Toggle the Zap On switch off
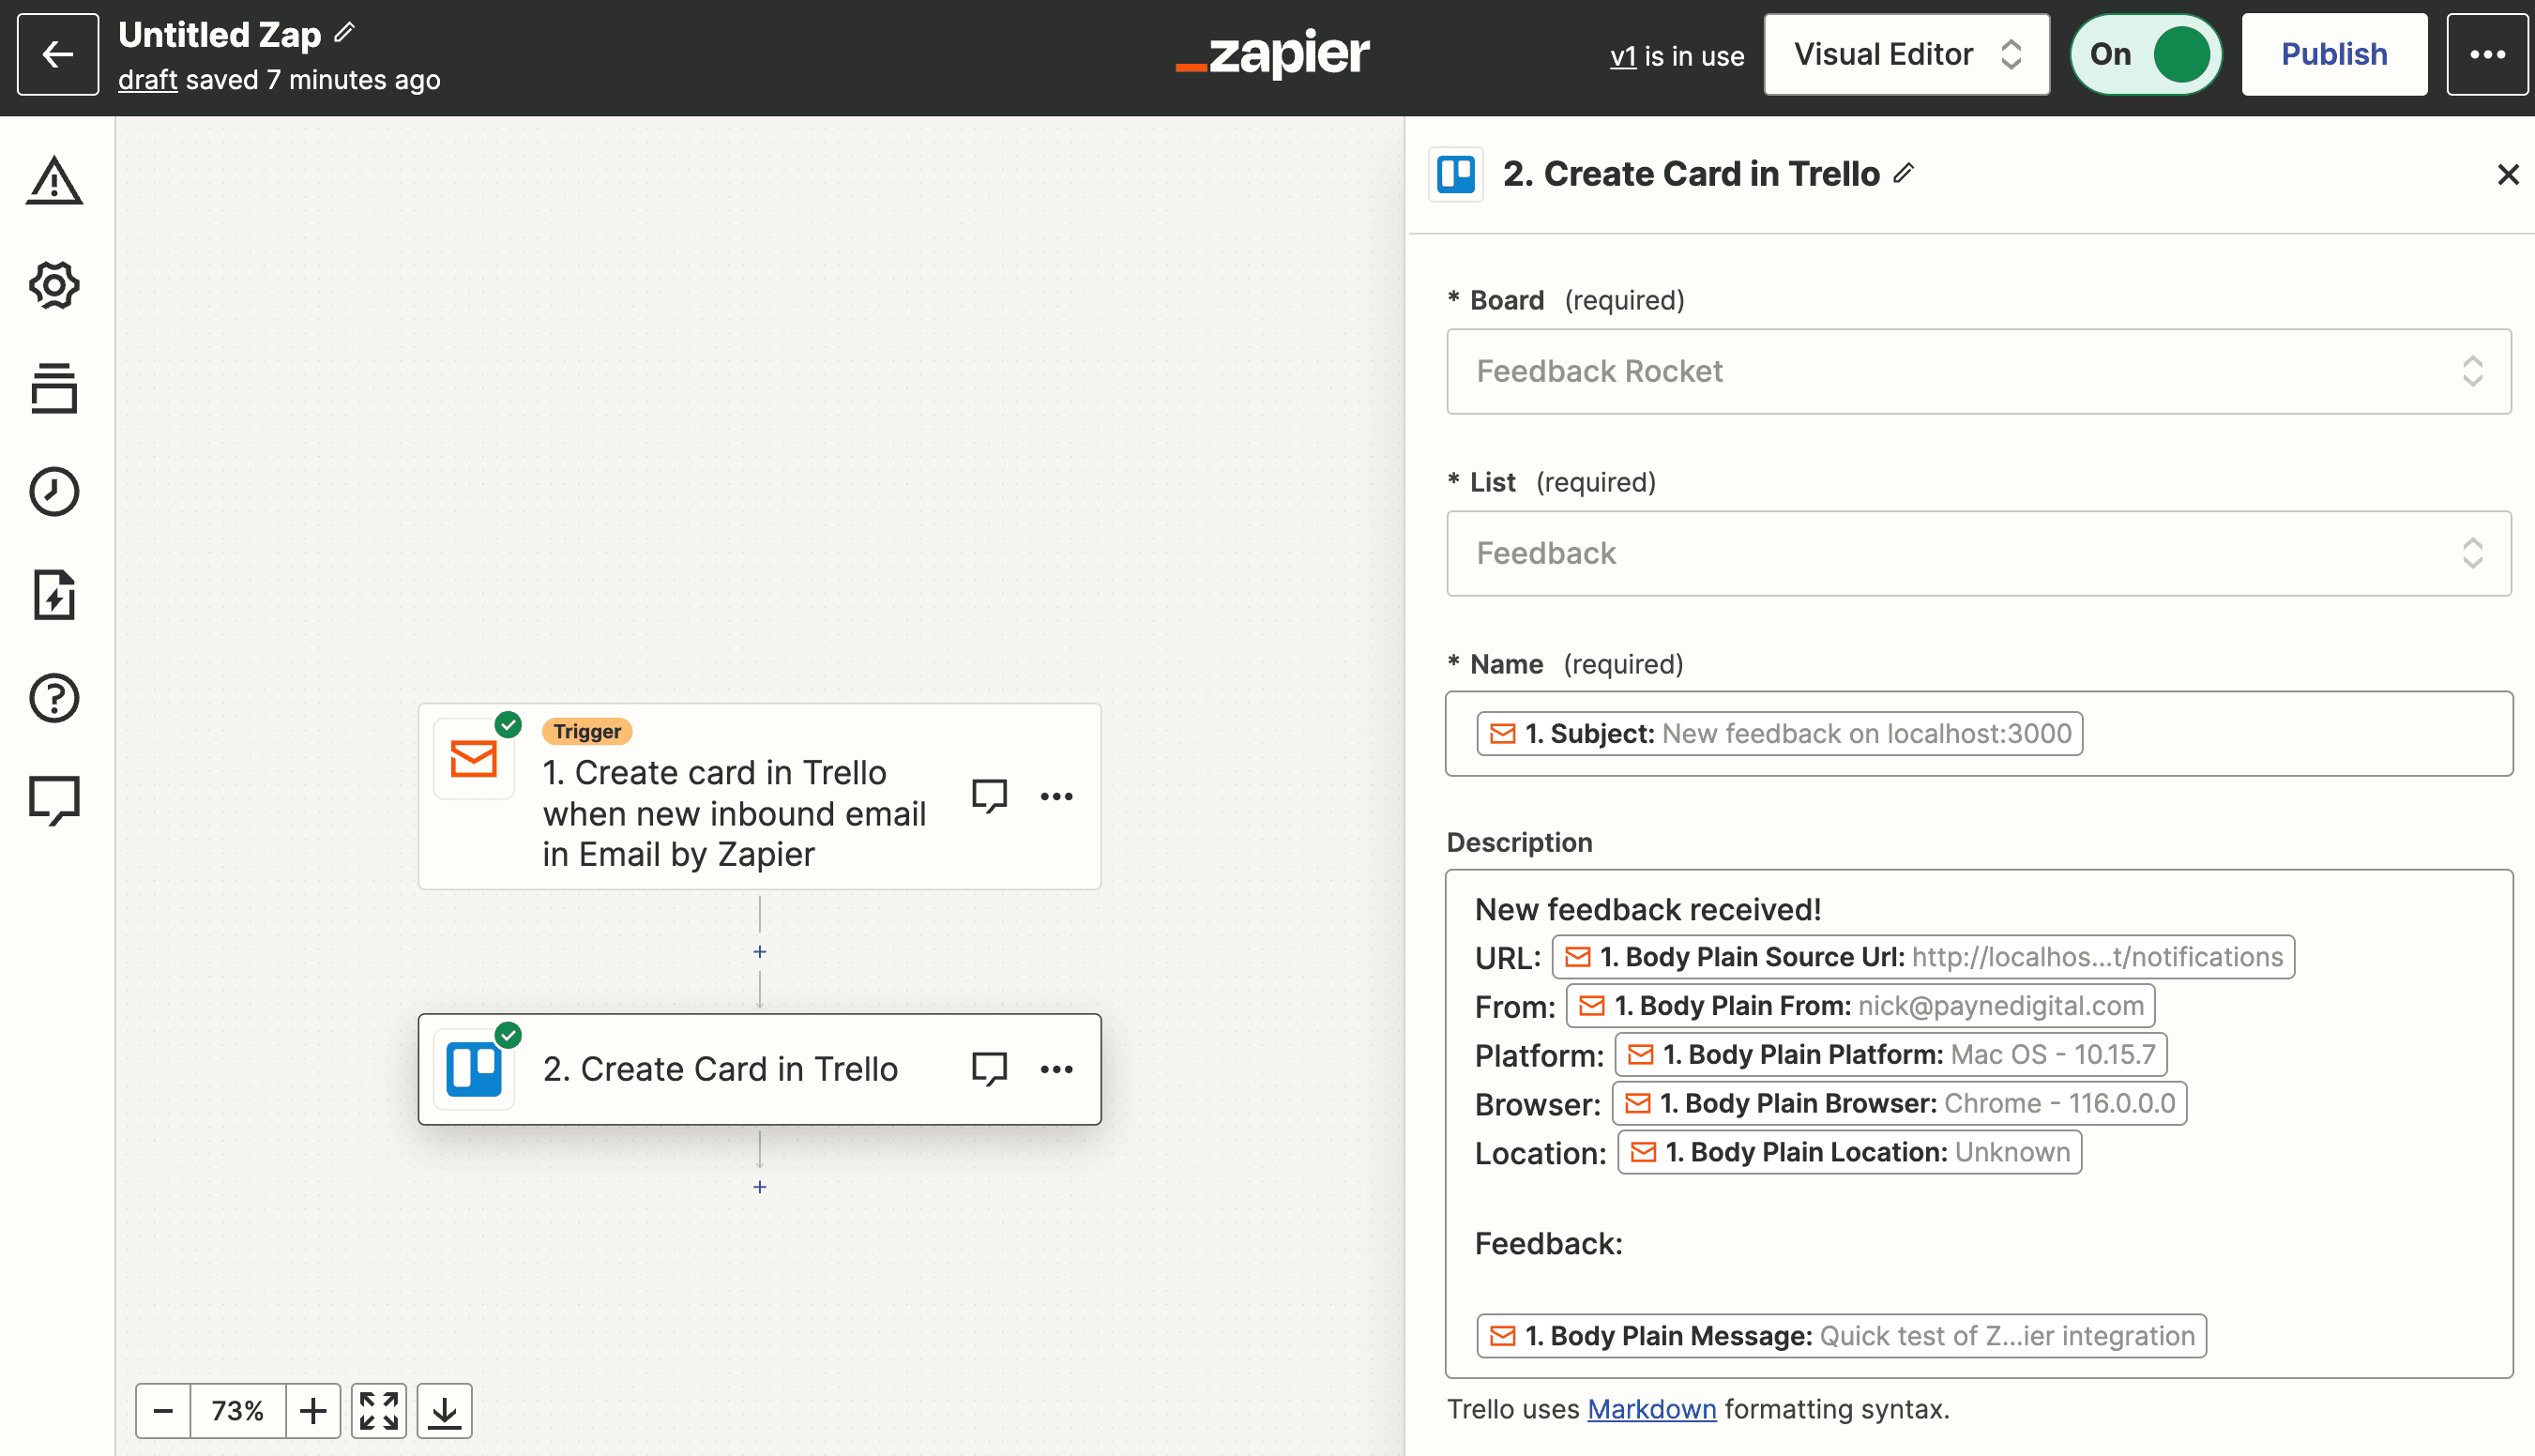 tap(2146, 55)
